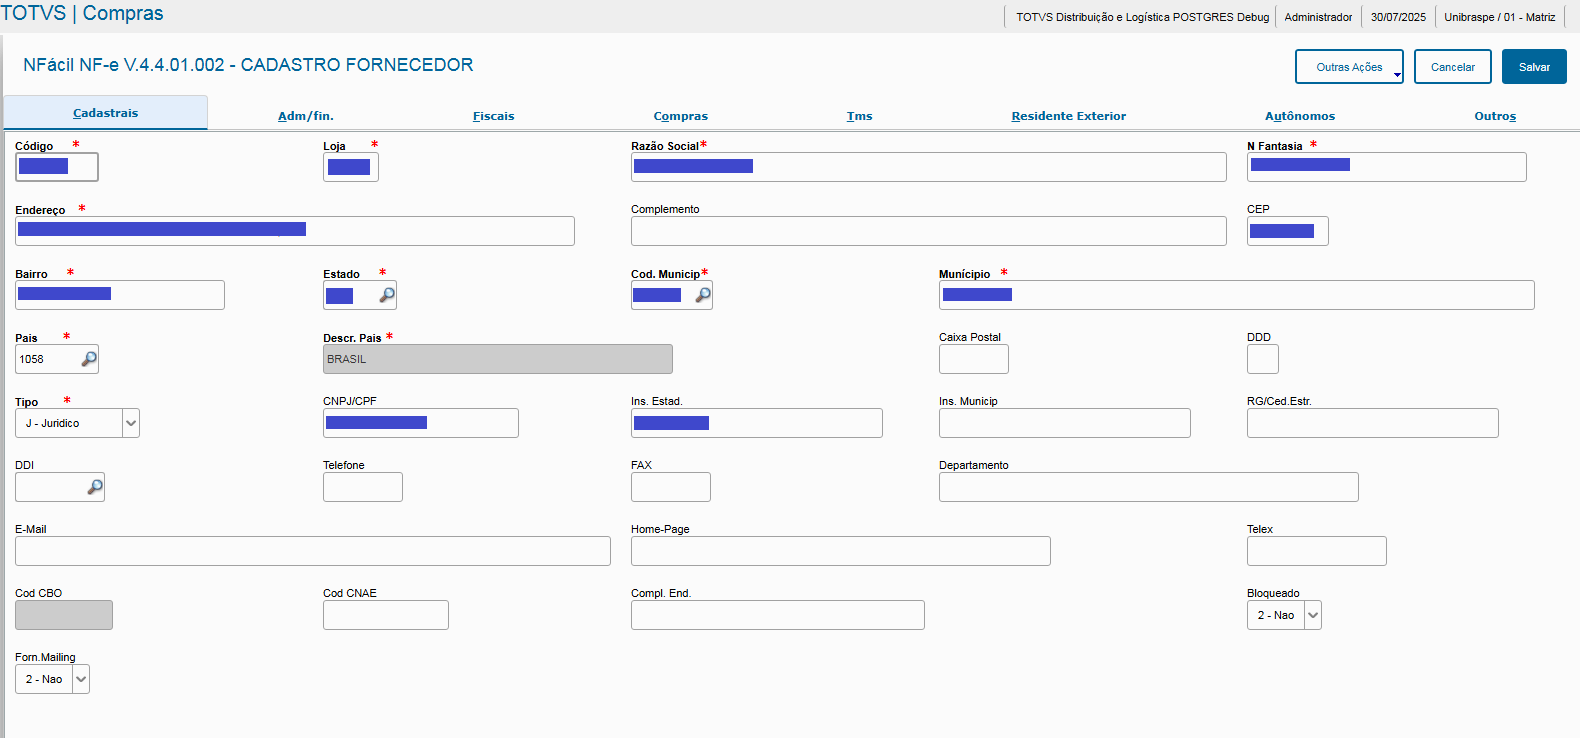Expand the Forn.Mailing dropdown
1580x738 pixels.
pos(81,679)
